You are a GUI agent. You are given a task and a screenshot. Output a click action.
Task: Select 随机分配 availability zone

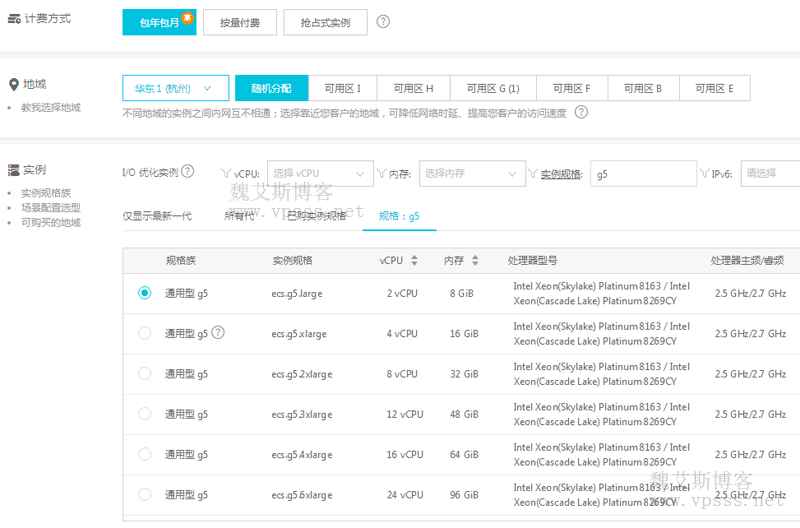click(x=271, y=88)
